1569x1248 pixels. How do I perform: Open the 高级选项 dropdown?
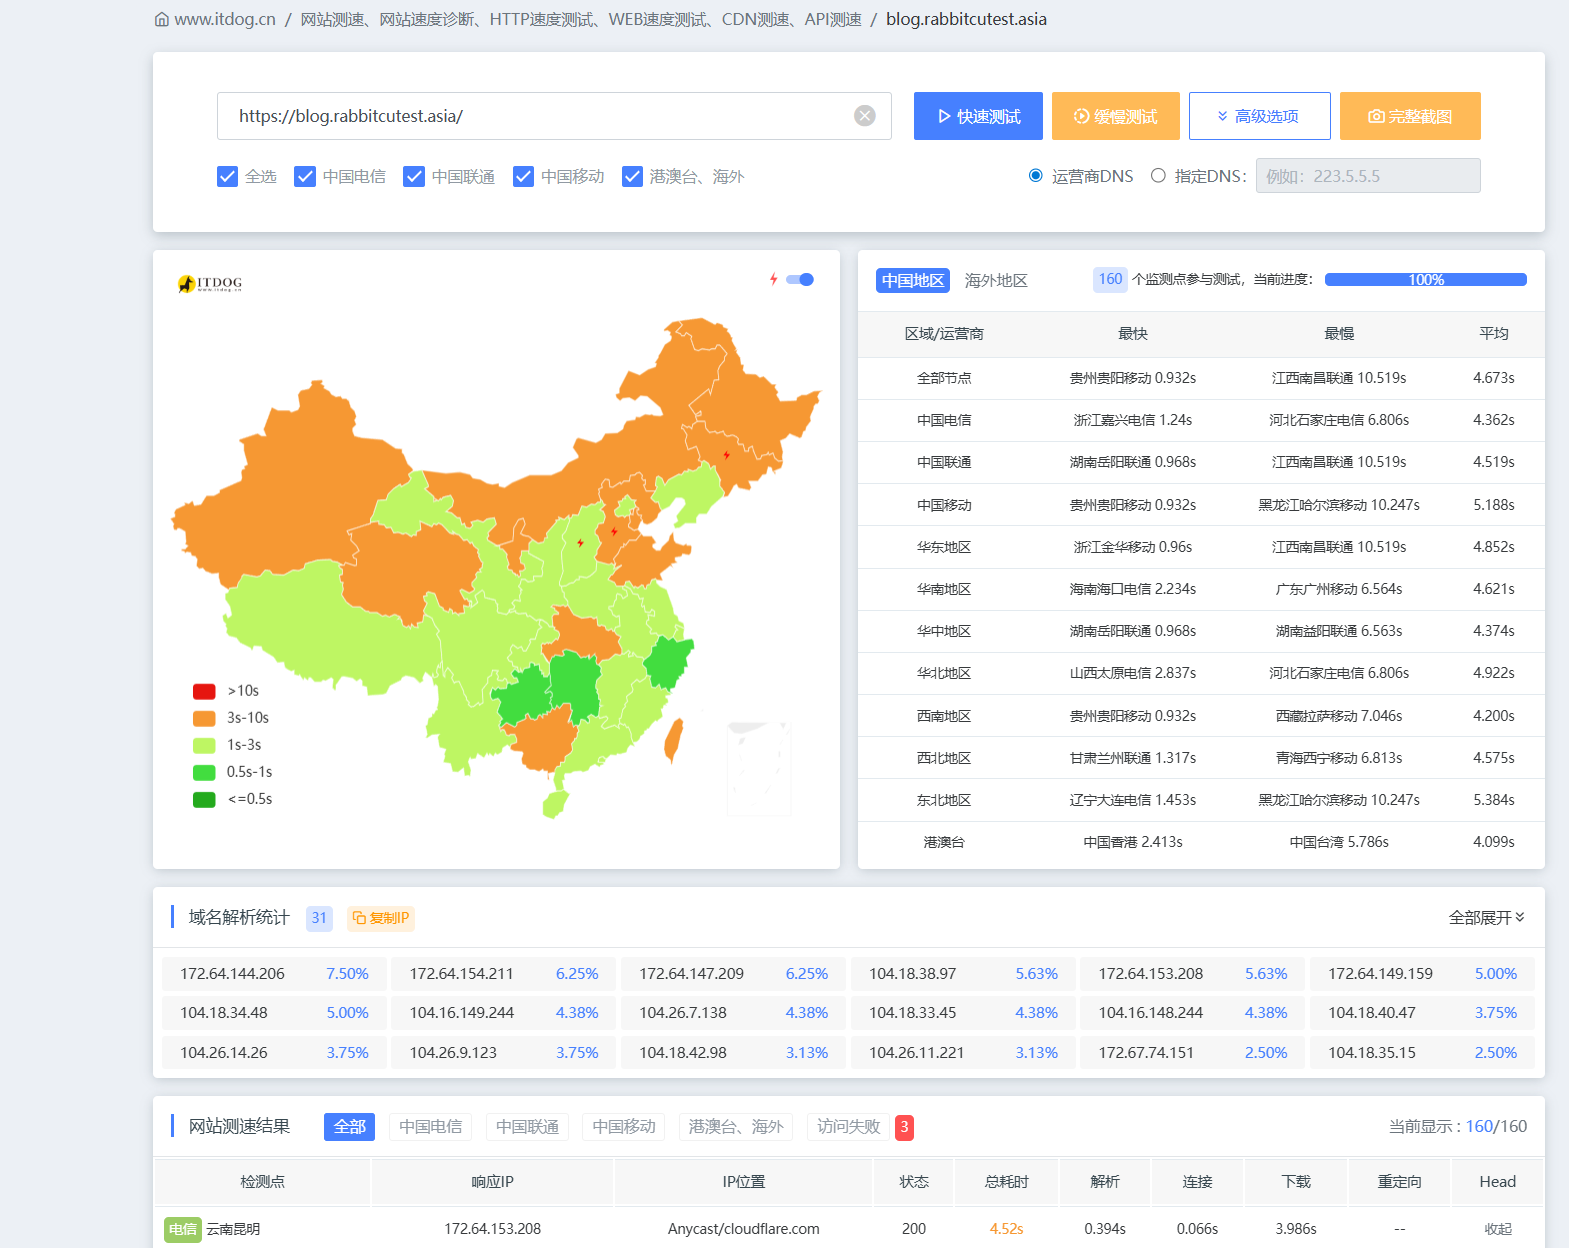1259,116
